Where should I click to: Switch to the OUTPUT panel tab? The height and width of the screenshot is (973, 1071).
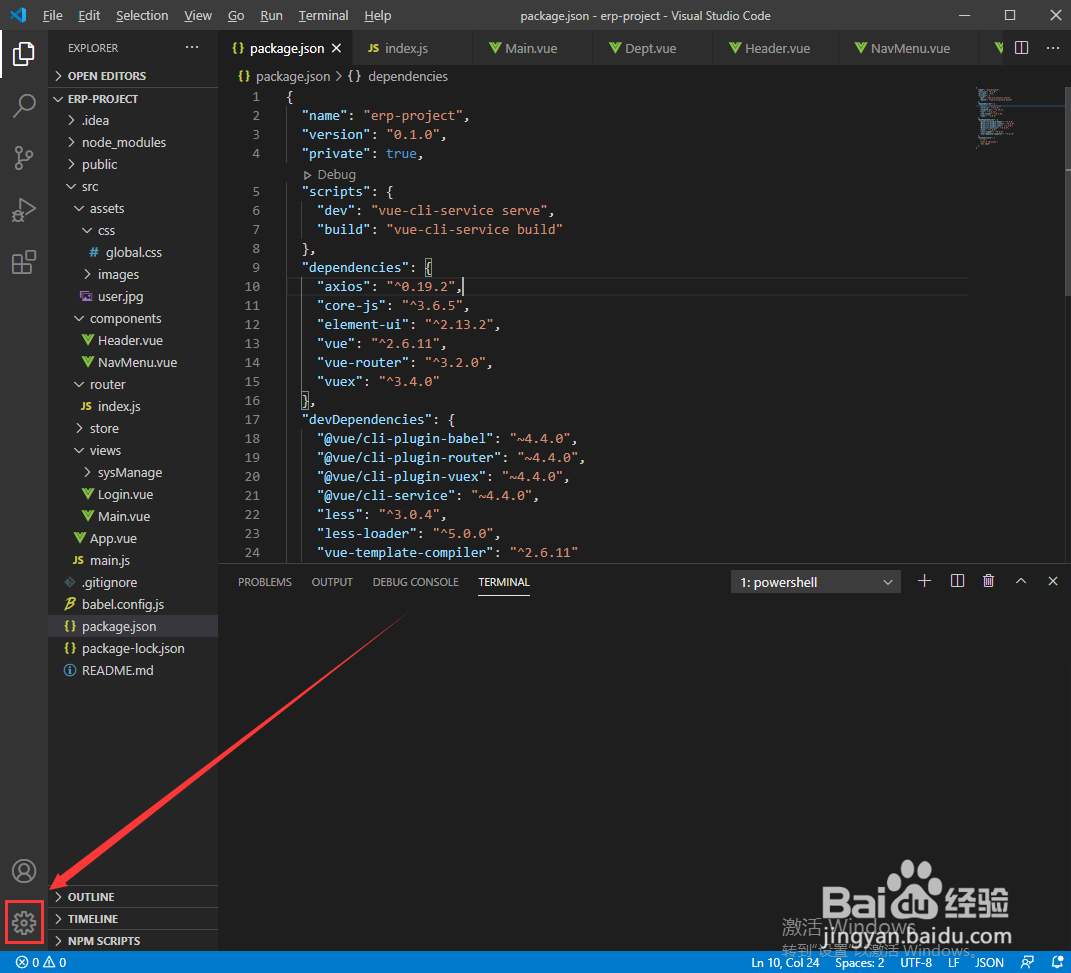point(332,582)
